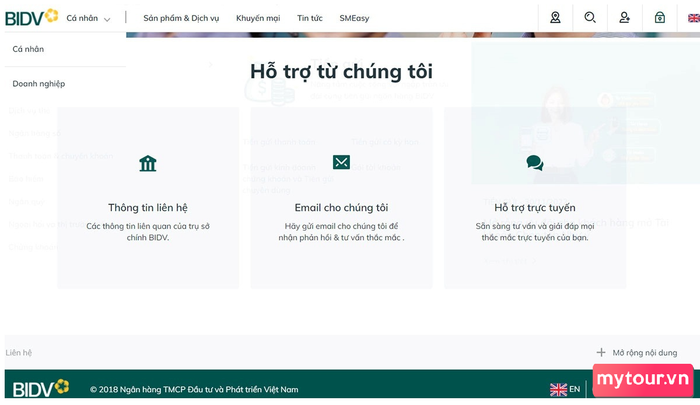
Task: Open the branch locator pin icon
Action: tap(555, 17)
